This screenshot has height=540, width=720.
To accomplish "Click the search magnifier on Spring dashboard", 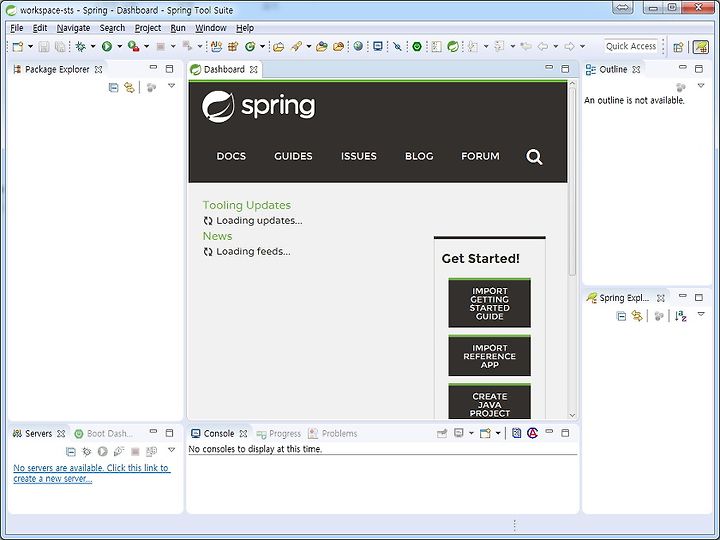I will click(x=534, y=157).
